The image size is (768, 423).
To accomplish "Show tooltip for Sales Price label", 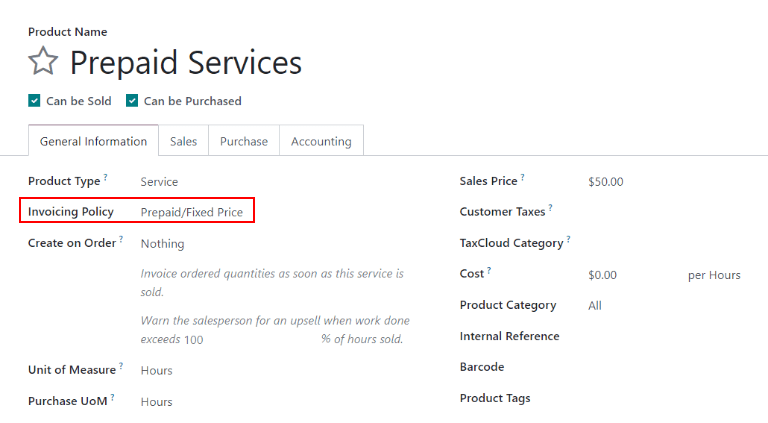I will click(x=523, y=178).
